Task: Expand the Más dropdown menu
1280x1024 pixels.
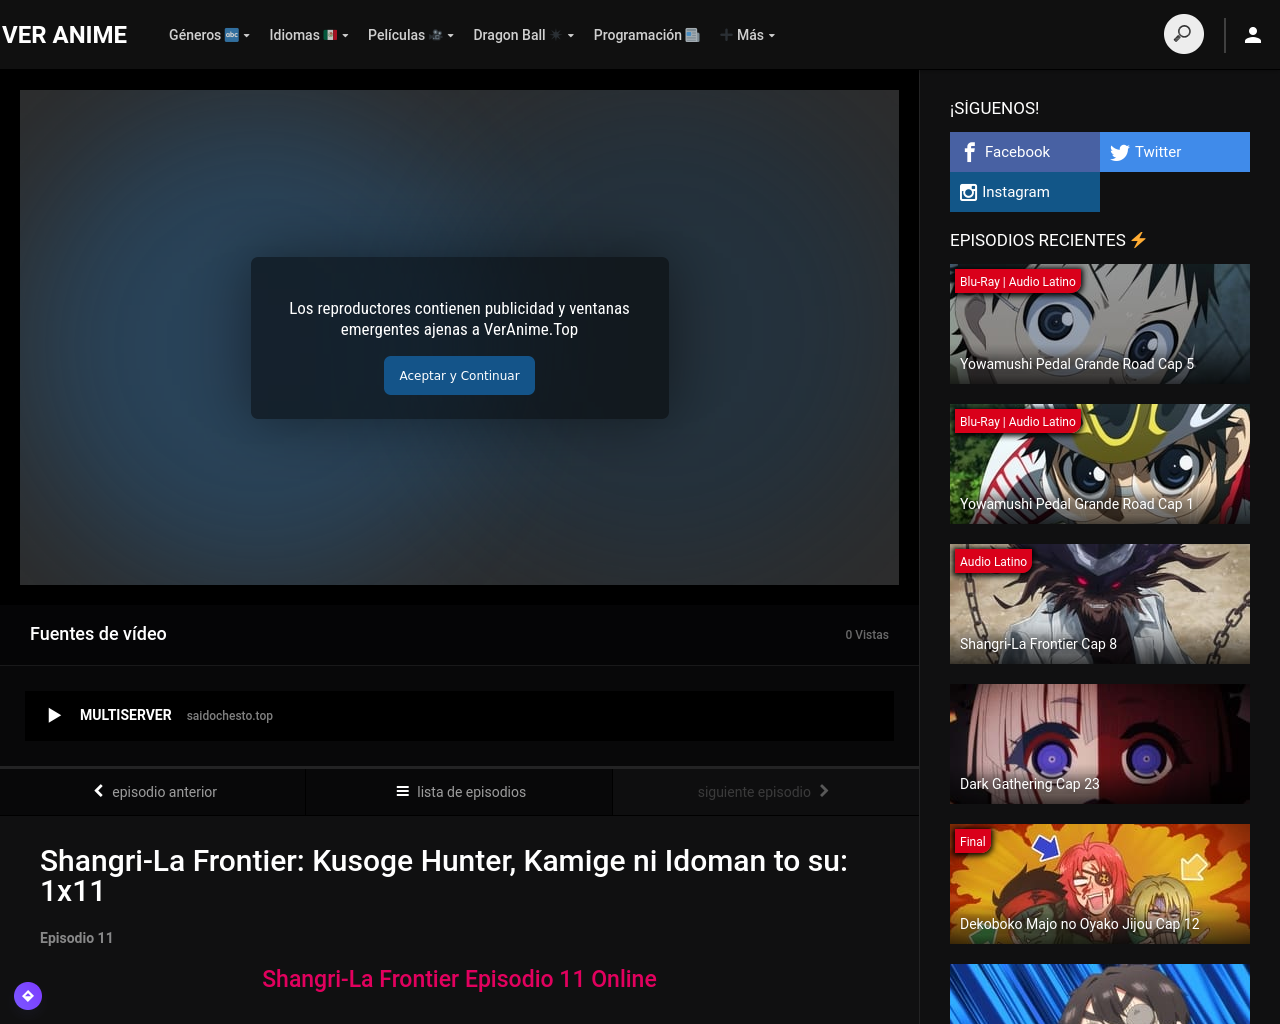Action: (x=748, y=35)
